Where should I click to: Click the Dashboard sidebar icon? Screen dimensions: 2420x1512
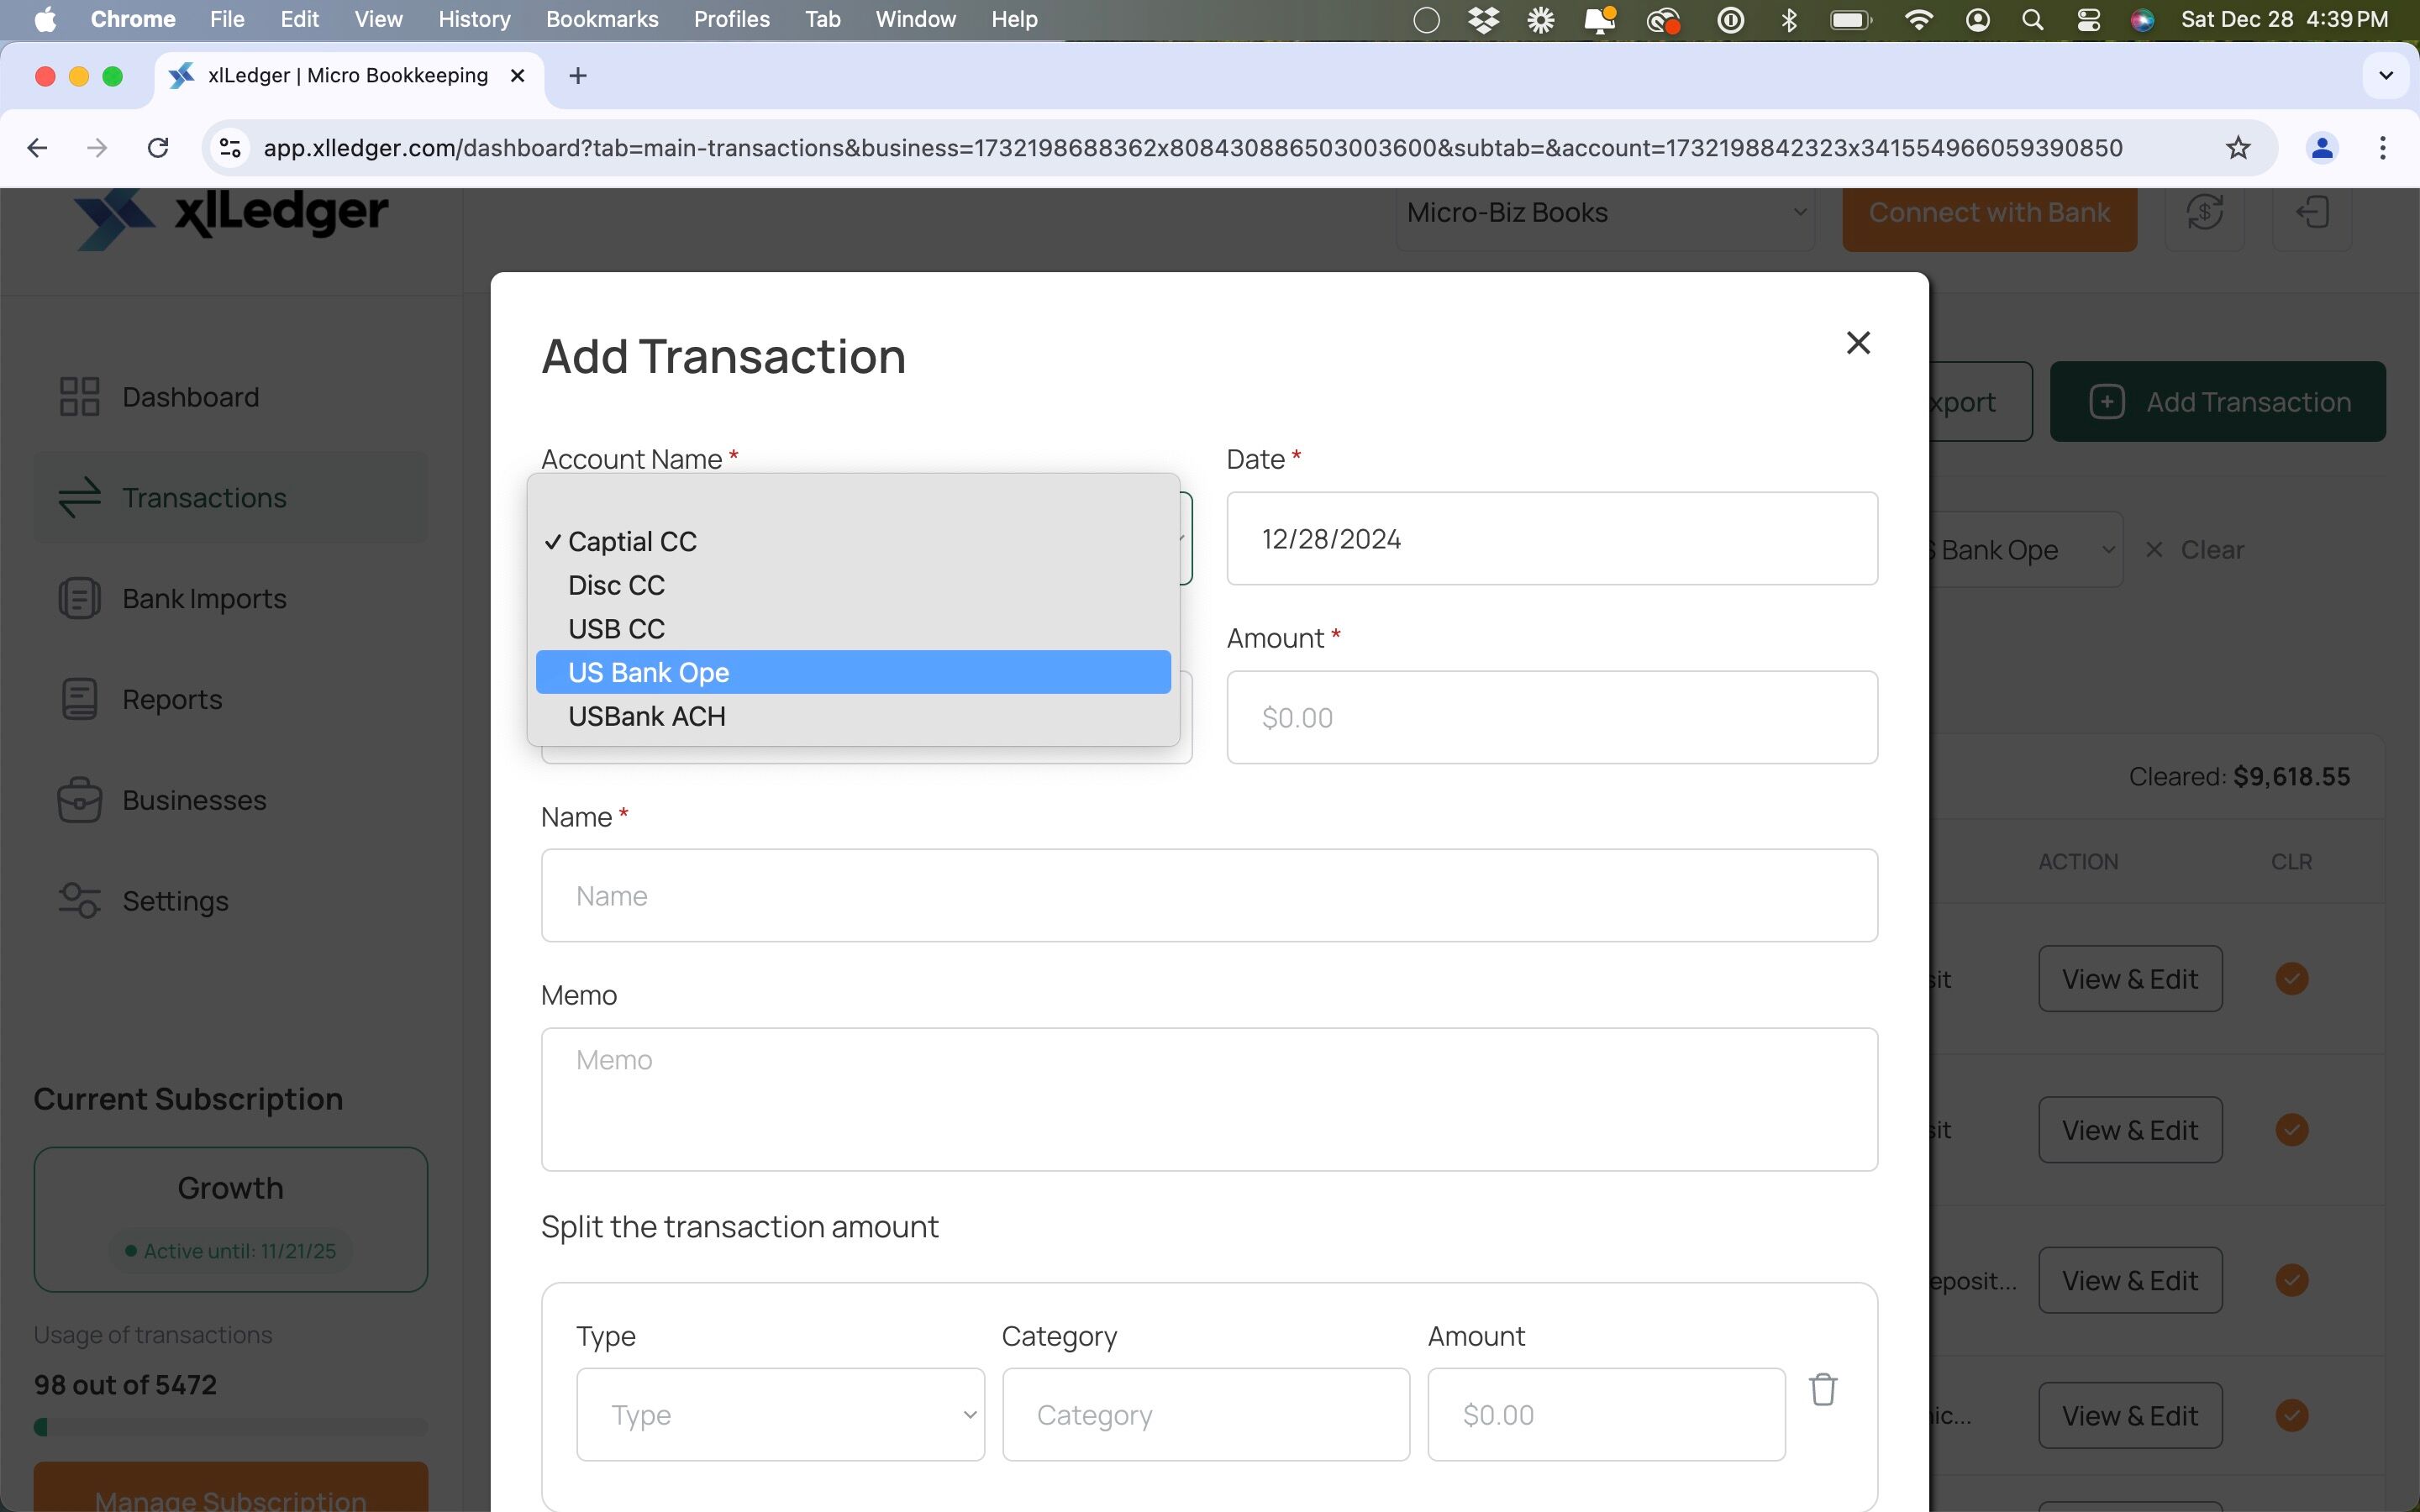point(79,397)
